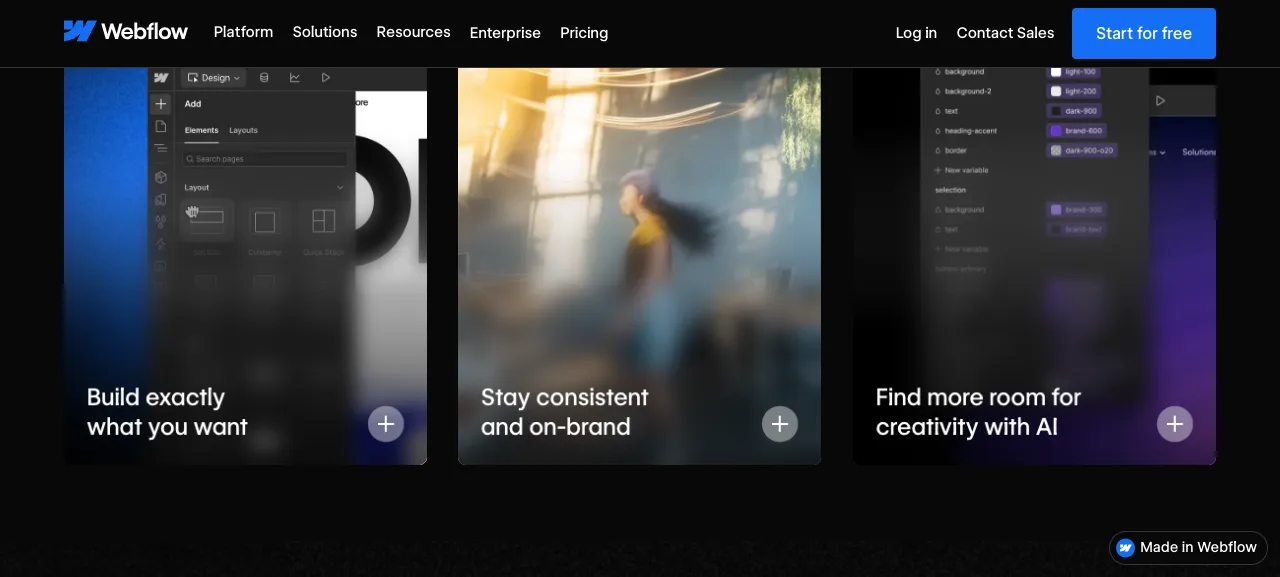
Task: Click the Section layout icon in the first card
Action: tap(207, 221)
